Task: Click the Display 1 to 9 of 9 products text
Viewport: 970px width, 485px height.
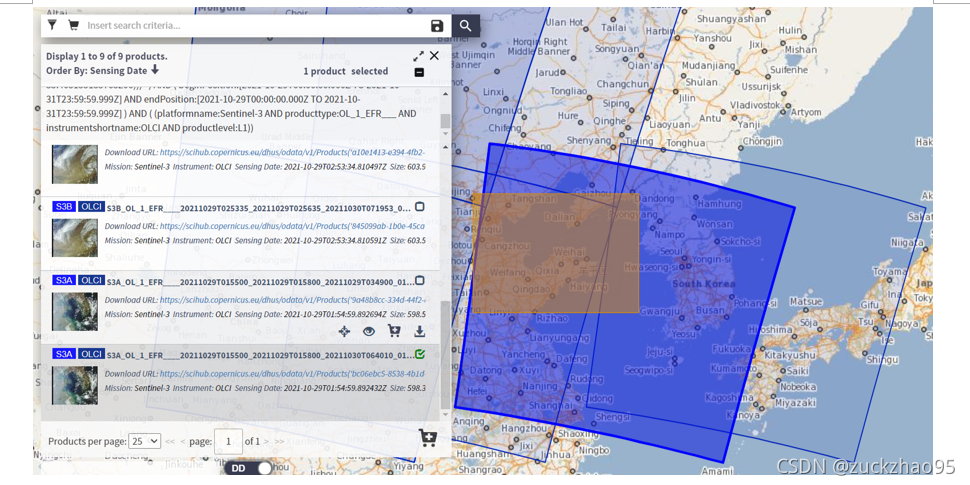Action: tap(107, 56)
